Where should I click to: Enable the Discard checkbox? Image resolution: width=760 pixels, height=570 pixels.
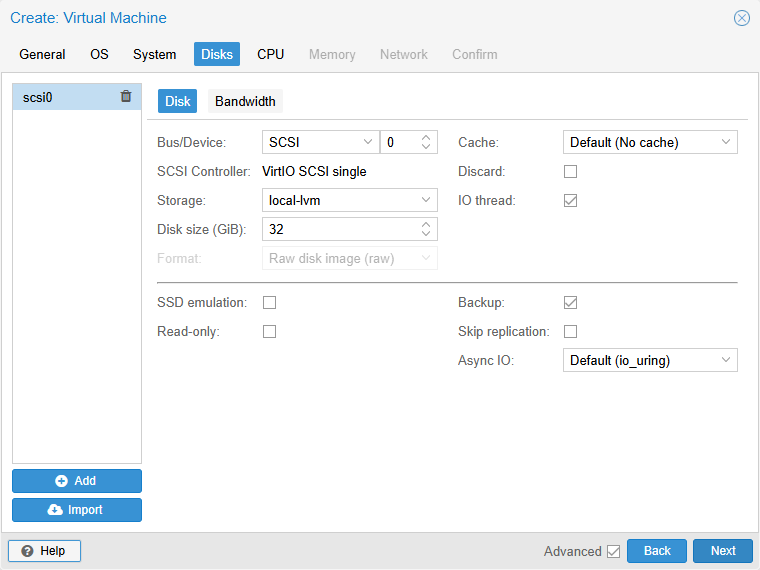[x=570, y=172]
